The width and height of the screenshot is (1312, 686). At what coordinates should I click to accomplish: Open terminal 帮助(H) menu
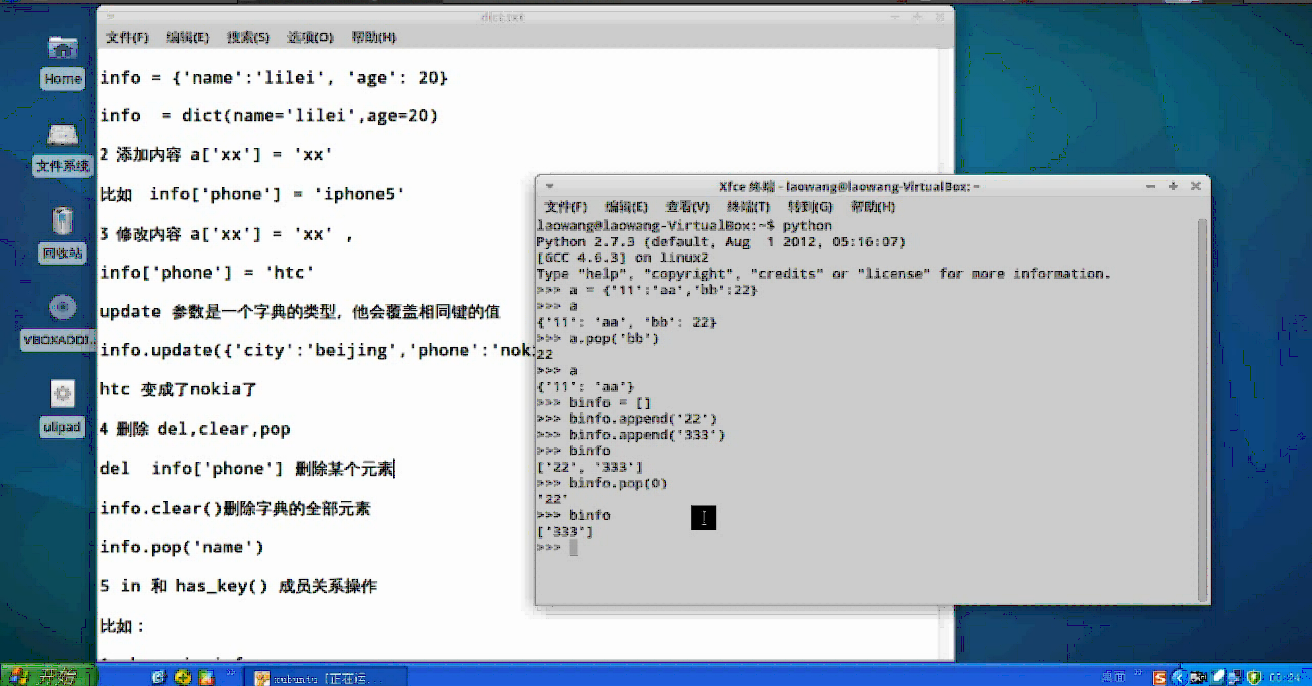tap(873, 207)
